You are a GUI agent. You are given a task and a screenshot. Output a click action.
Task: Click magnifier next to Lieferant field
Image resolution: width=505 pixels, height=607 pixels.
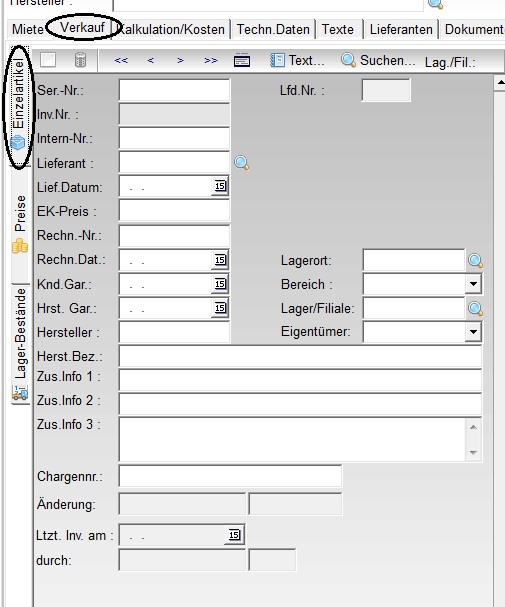pos(241,163)
